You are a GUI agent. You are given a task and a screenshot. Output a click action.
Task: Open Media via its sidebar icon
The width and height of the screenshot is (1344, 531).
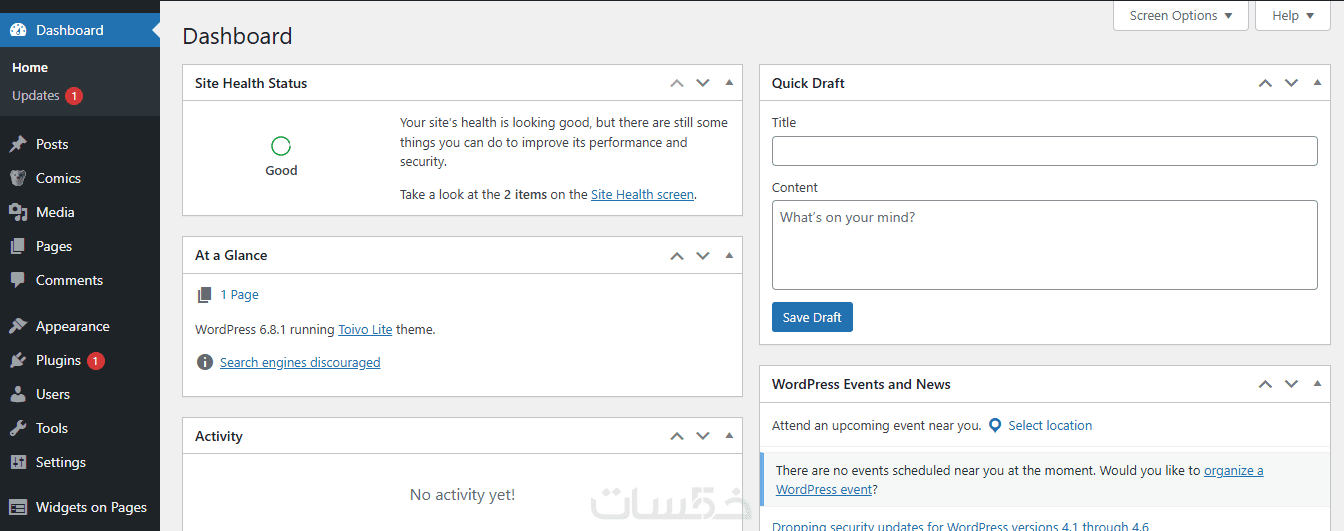(18, 212)
